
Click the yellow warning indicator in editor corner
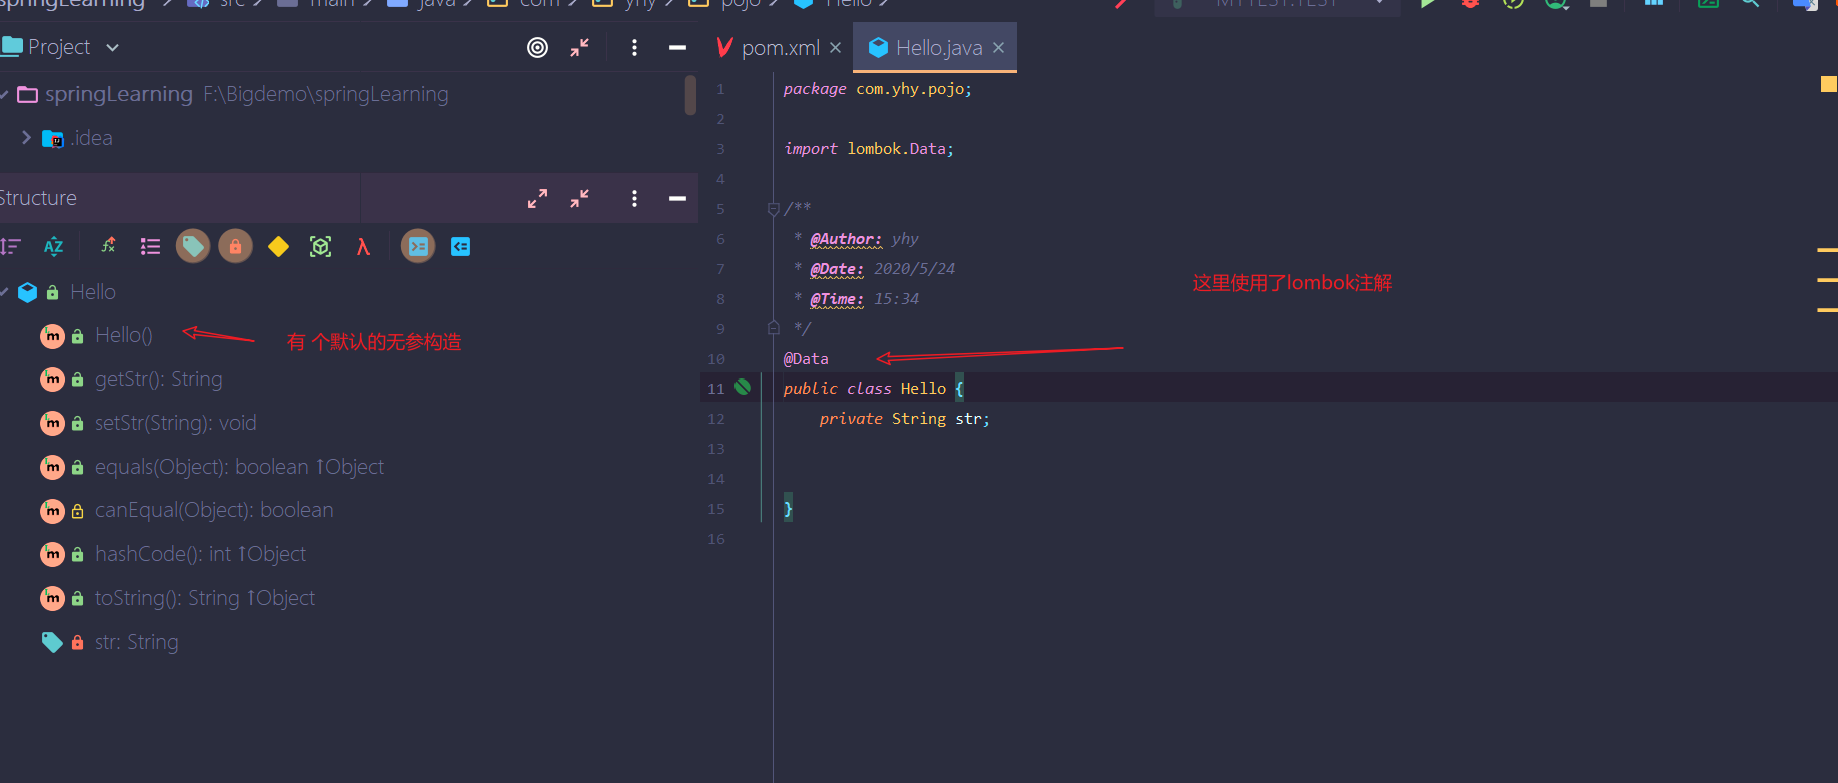(x=1829, y=84)
